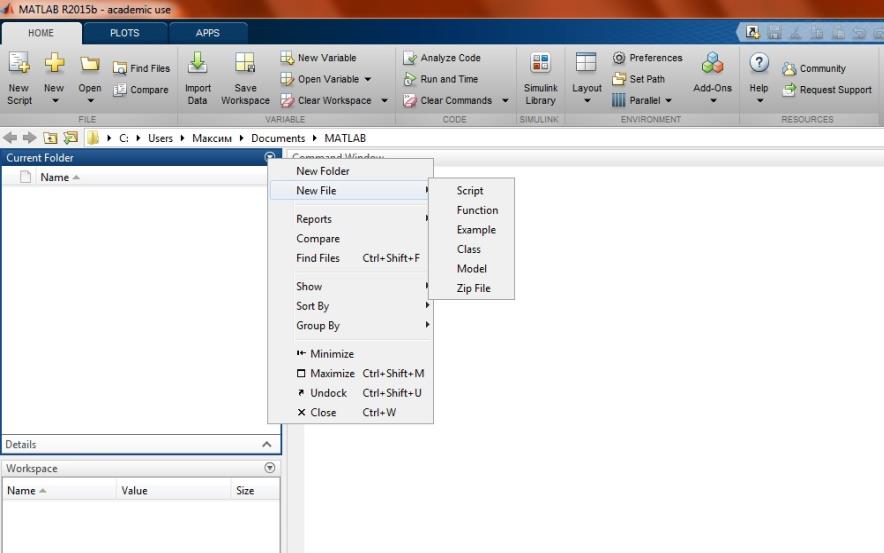This screenshot has height=553, width=884.
Task: Open the Reports submenu
Action: 351,219
